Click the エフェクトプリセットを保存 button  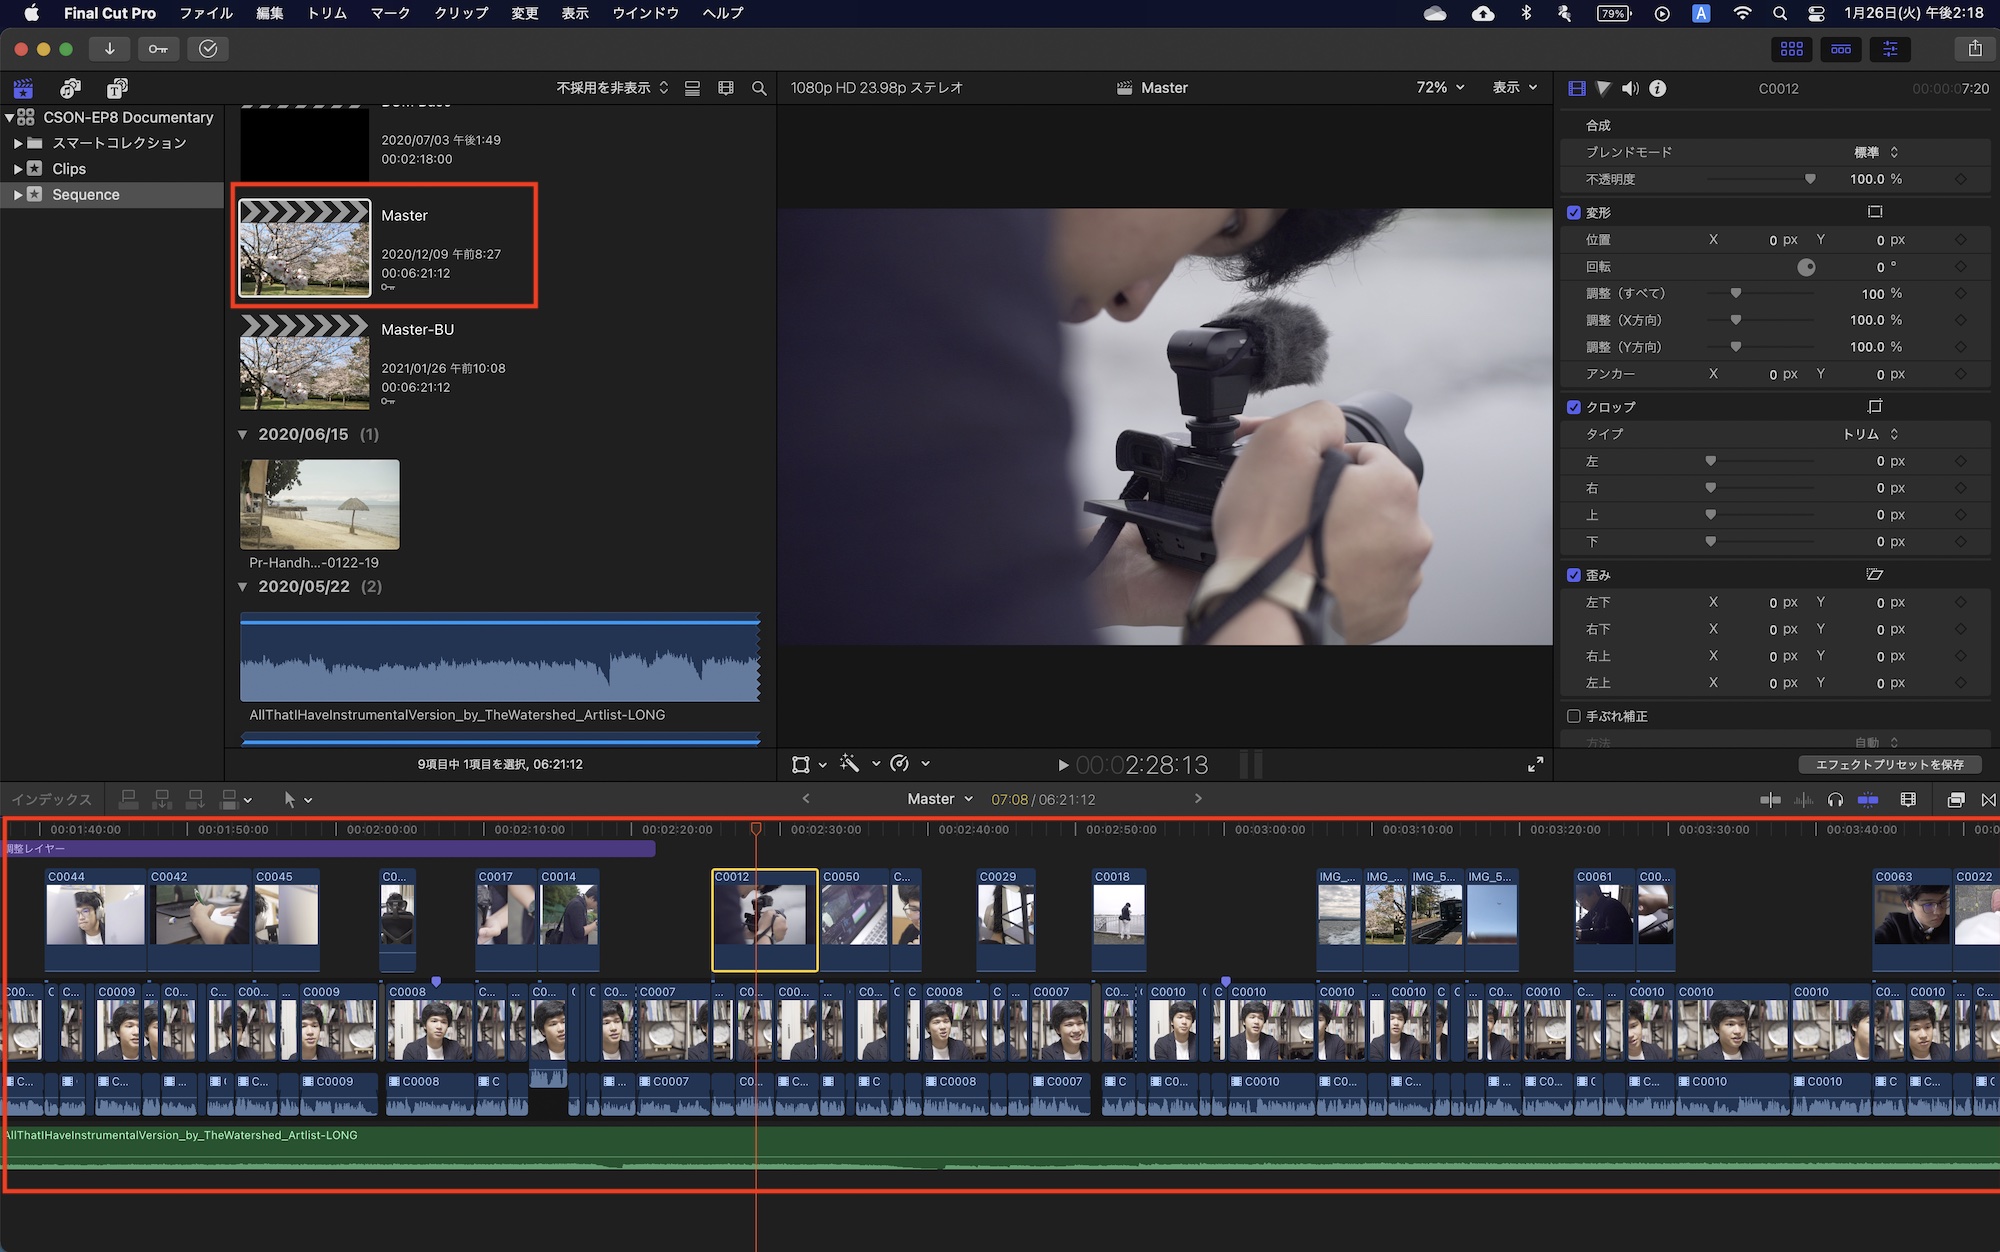(1889, 764)
